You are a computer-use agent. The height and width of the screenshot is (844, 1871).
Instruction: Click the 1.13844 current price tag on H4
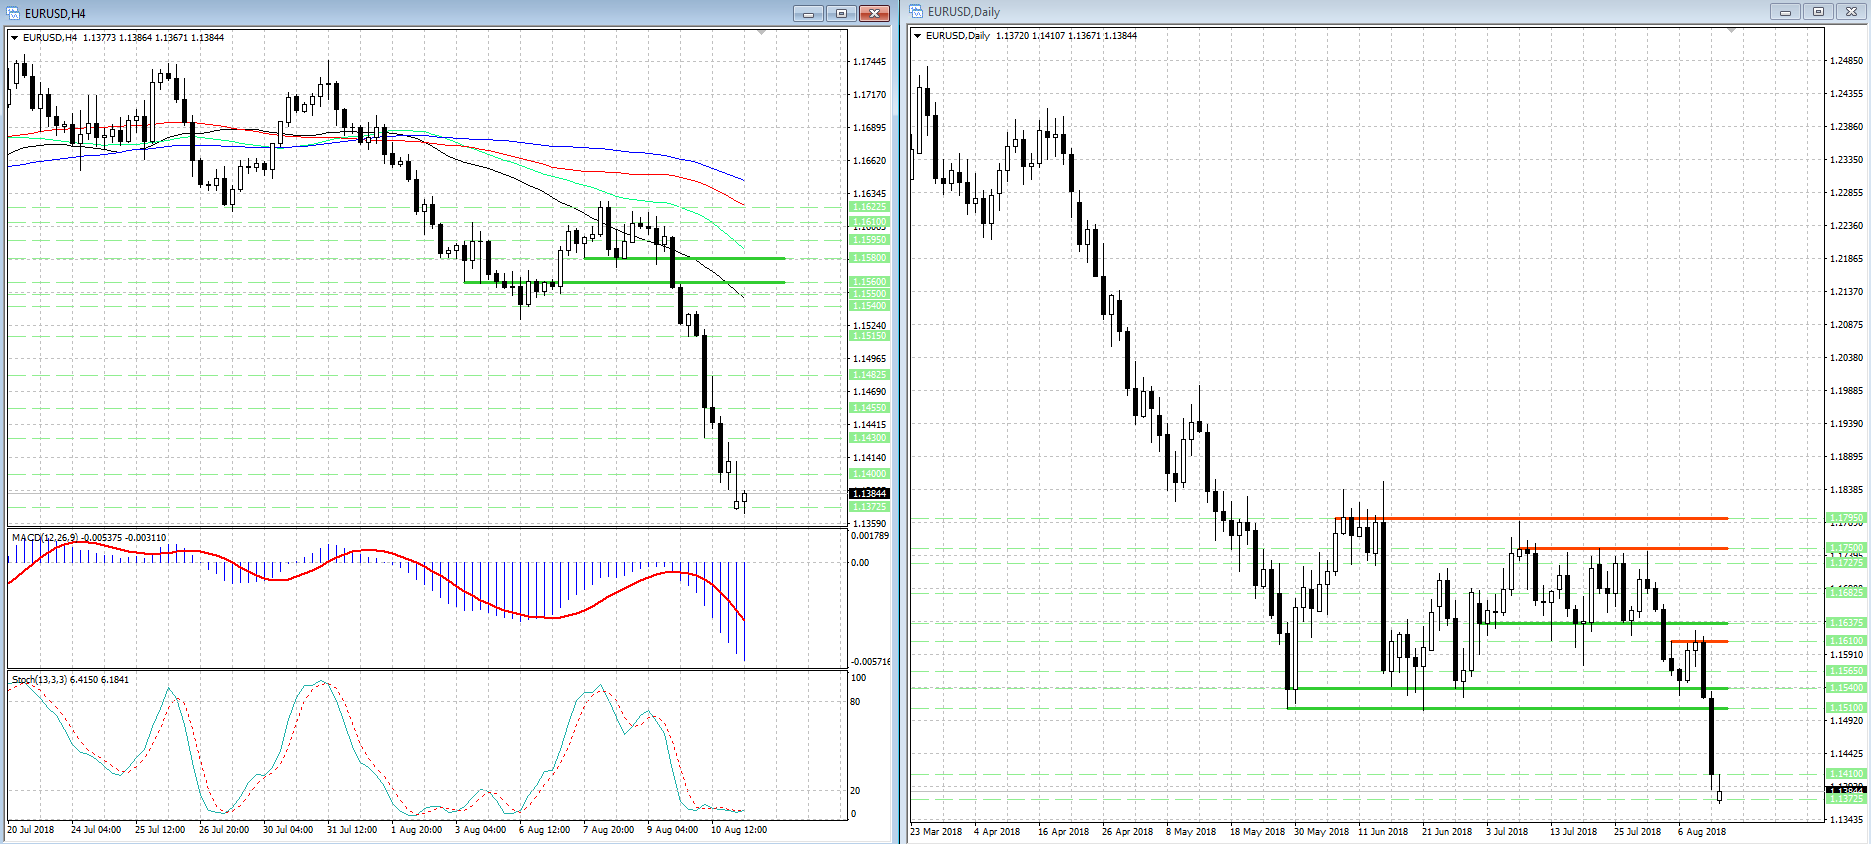(869, 493)
